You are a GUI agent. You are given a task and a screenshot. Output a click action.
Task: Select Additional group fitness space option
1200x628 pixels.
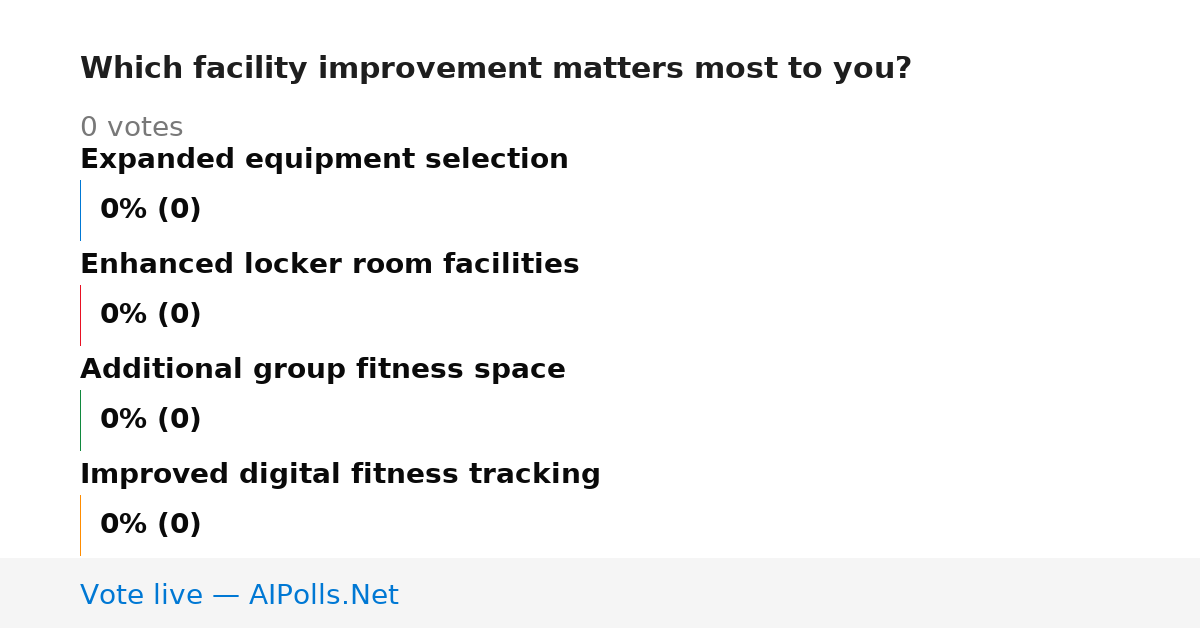click(322, 370)
